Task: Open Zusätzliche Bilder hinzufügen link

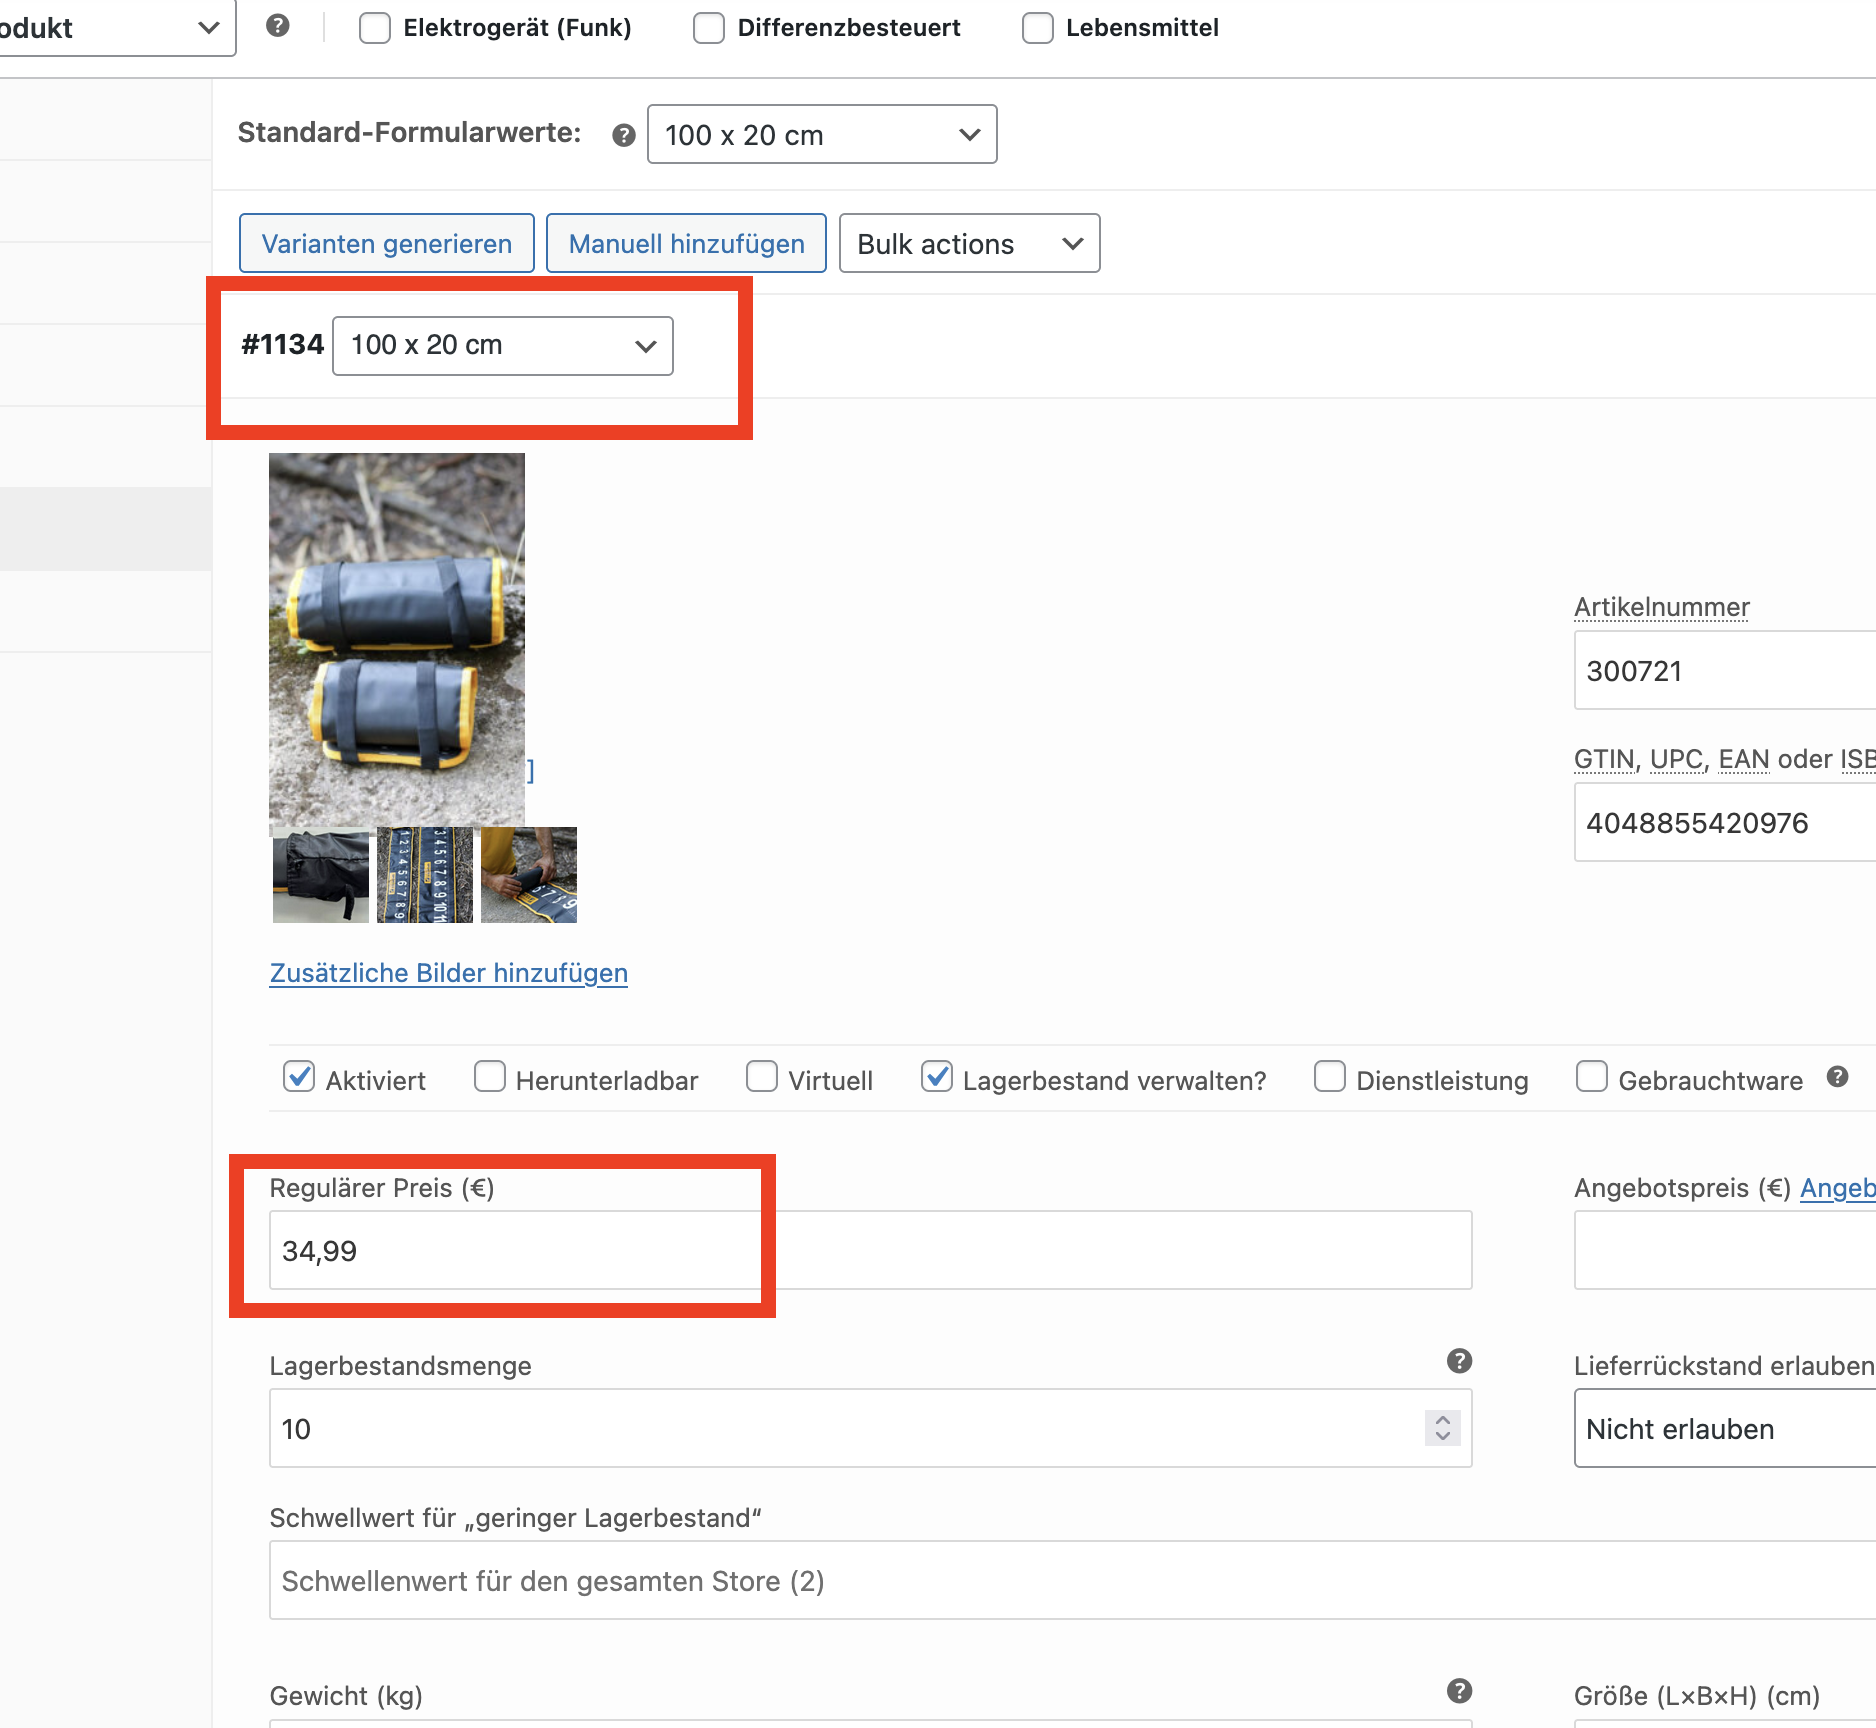Action: [448, 973]
